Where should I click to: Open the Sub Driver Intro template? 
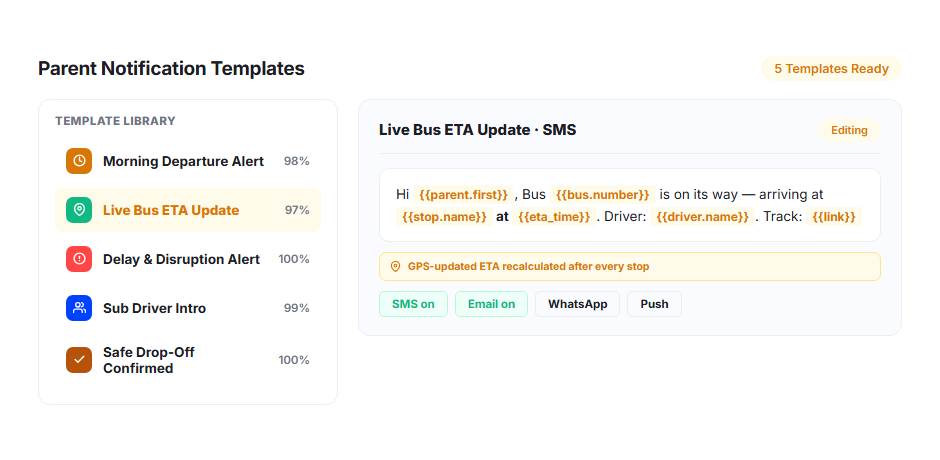188,308
